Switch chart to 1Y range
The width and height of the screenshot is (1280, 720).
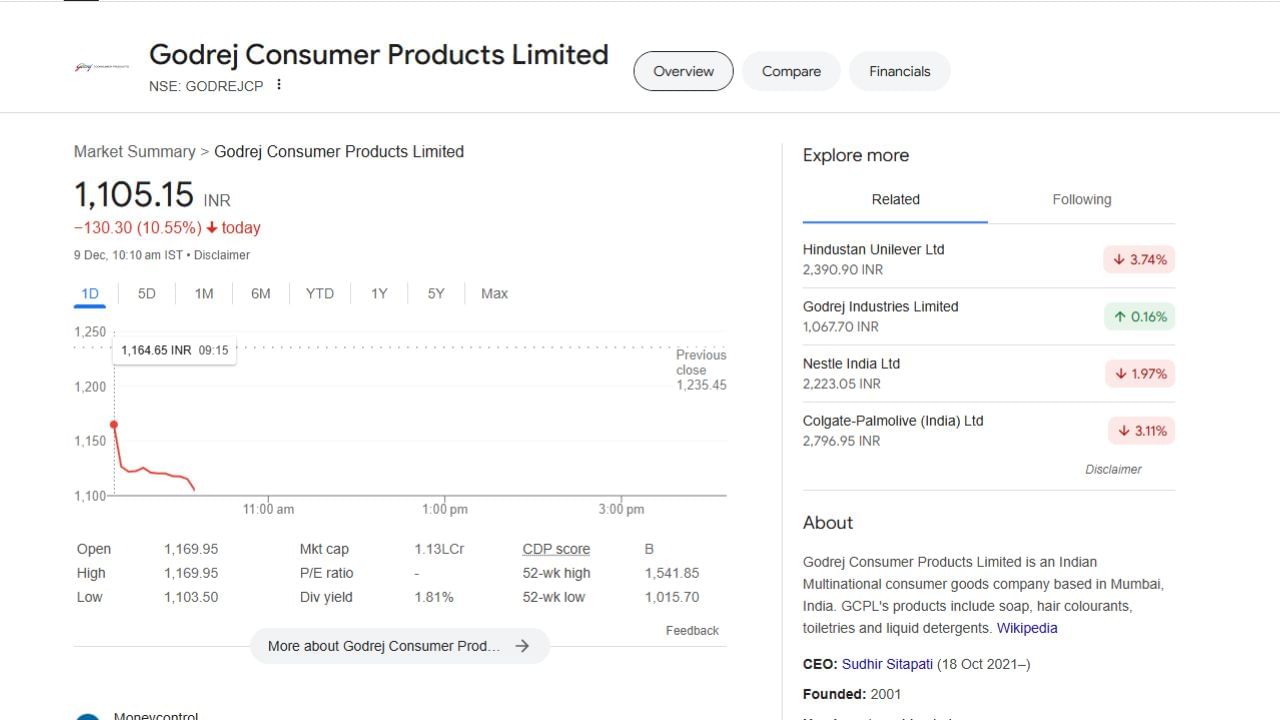[x=379, y=293]
